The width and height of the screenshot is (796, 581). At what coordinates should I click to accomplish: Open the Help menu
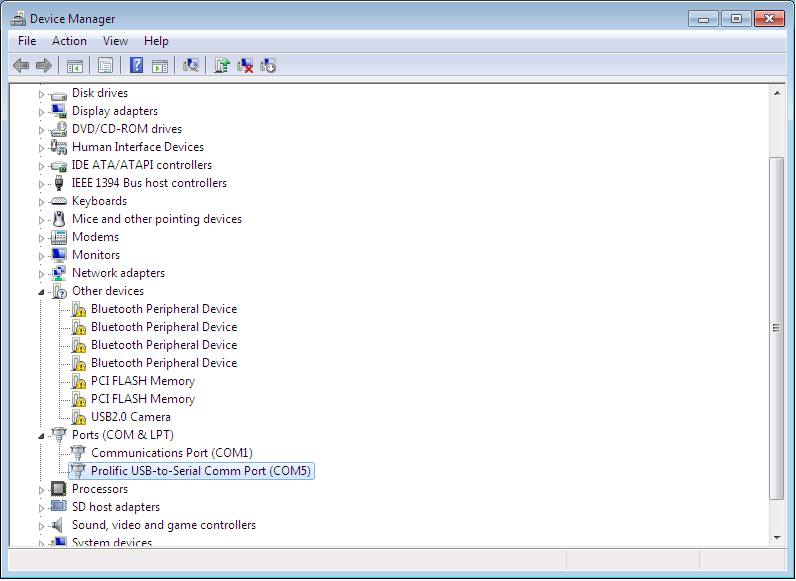(156, 41)
